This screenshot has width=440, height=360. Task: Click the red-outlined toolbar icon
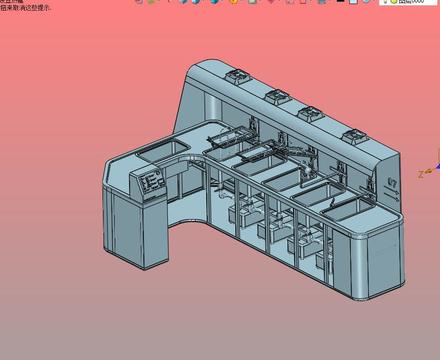[303, 1]
